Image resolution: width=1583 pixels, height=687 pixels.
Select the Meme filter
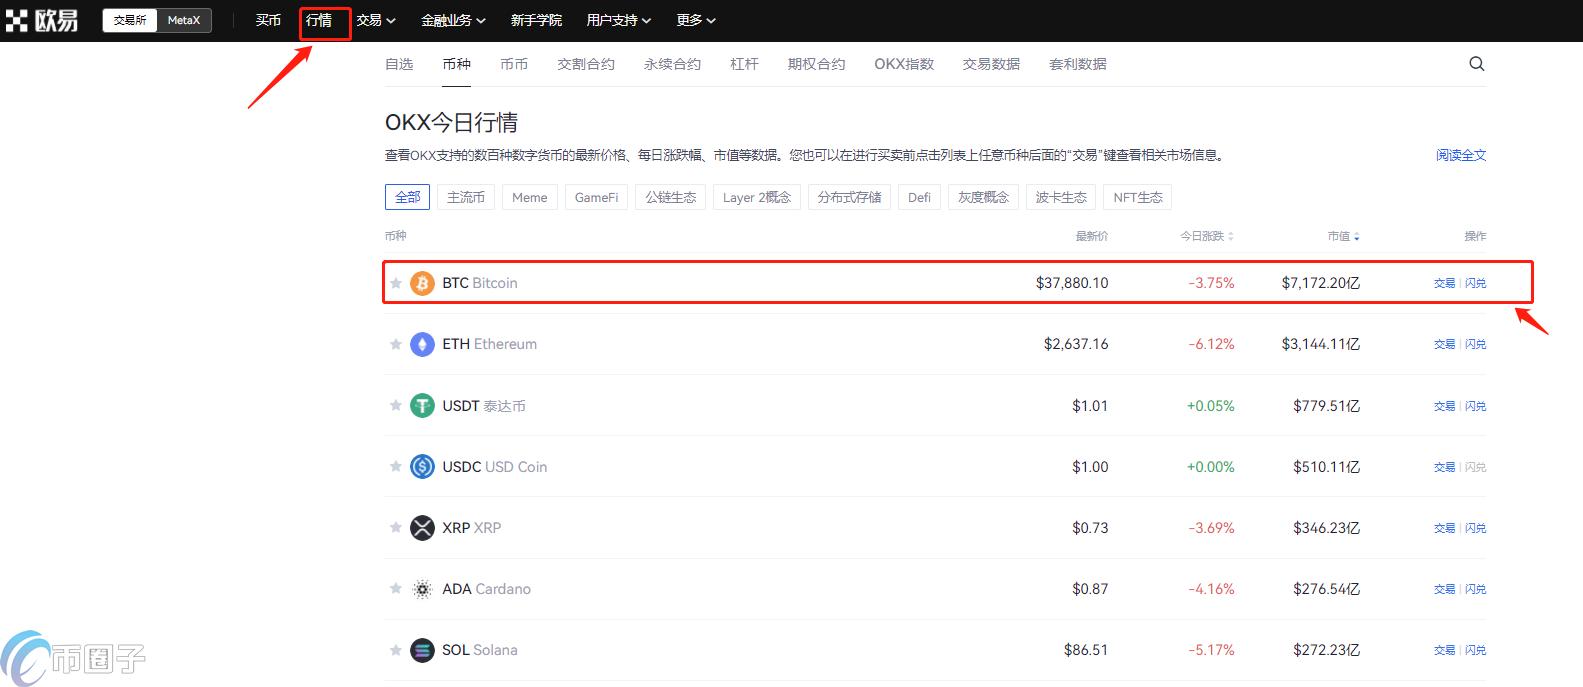pos(530,197)
